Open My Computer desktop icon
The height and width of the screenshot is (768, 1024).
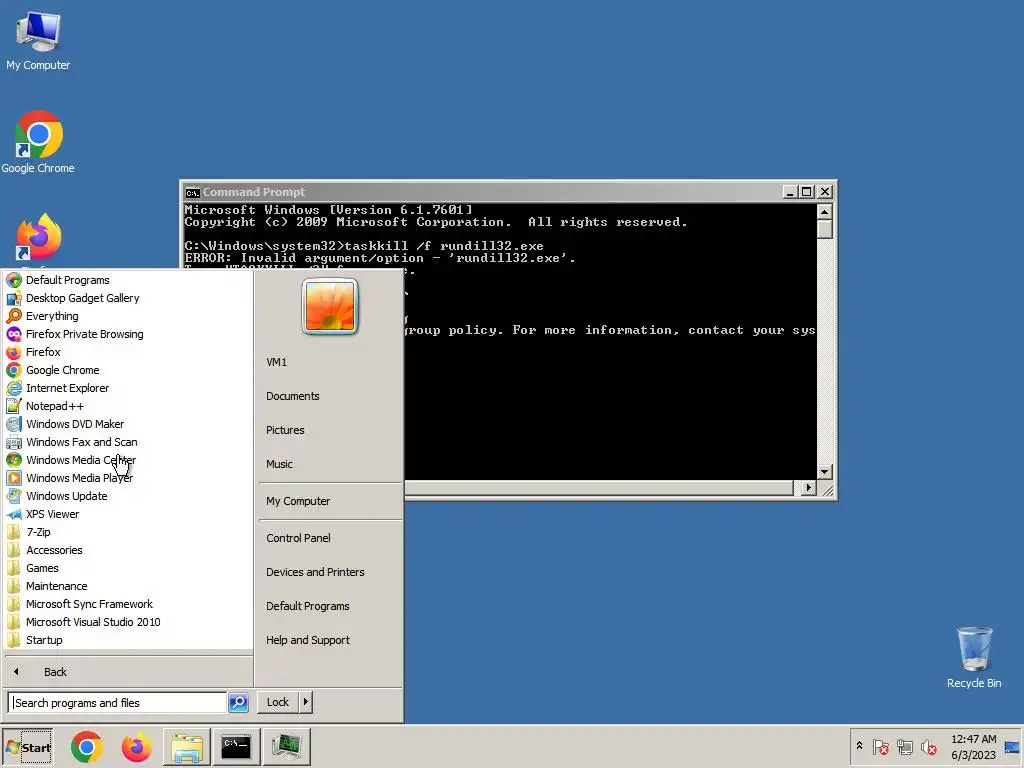pos(38,40)
